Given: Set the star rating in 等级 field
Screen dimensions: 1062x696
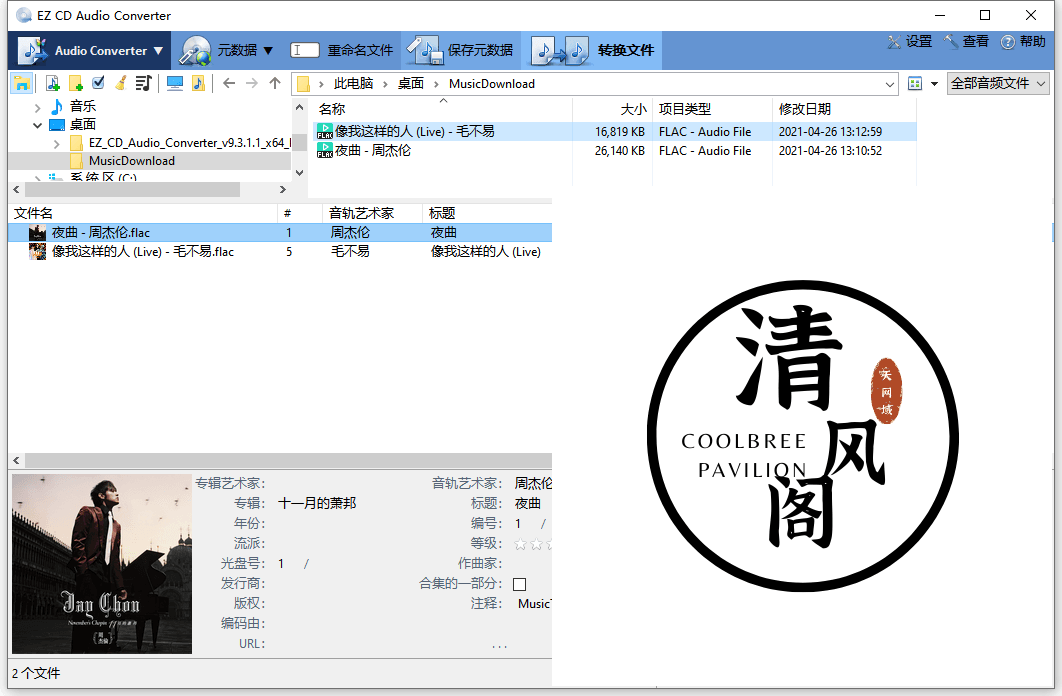Looking at the screenshot, I should point(532,544).
